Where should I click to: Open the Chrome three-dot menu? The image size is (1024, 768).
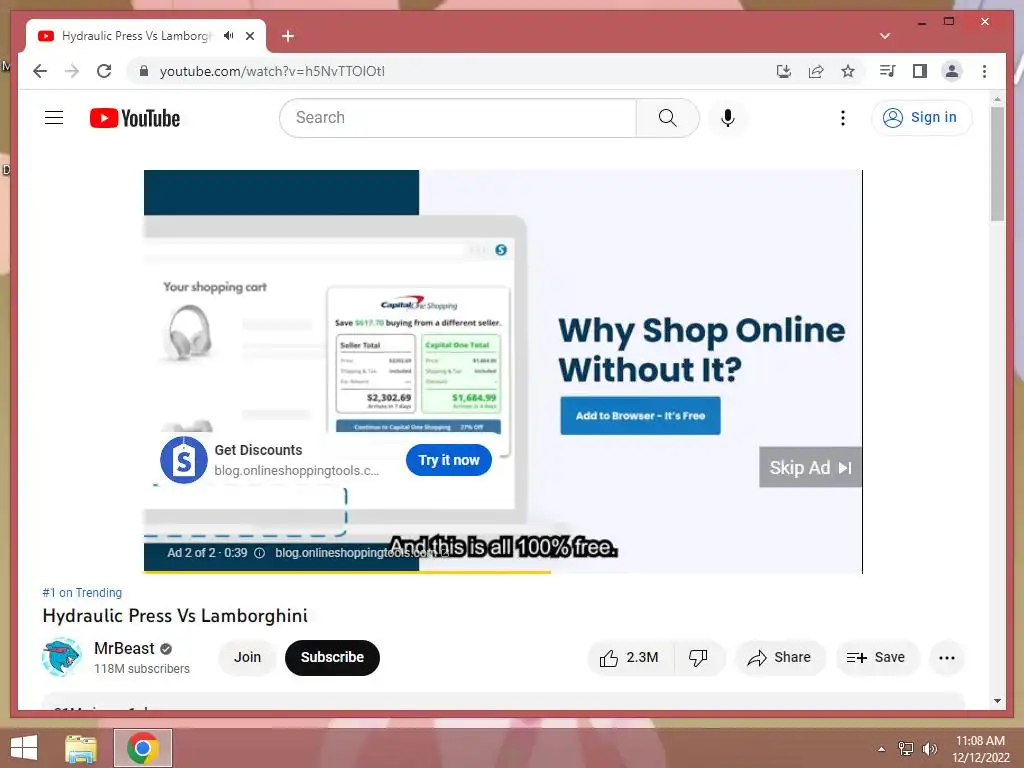tap(984, 71)
